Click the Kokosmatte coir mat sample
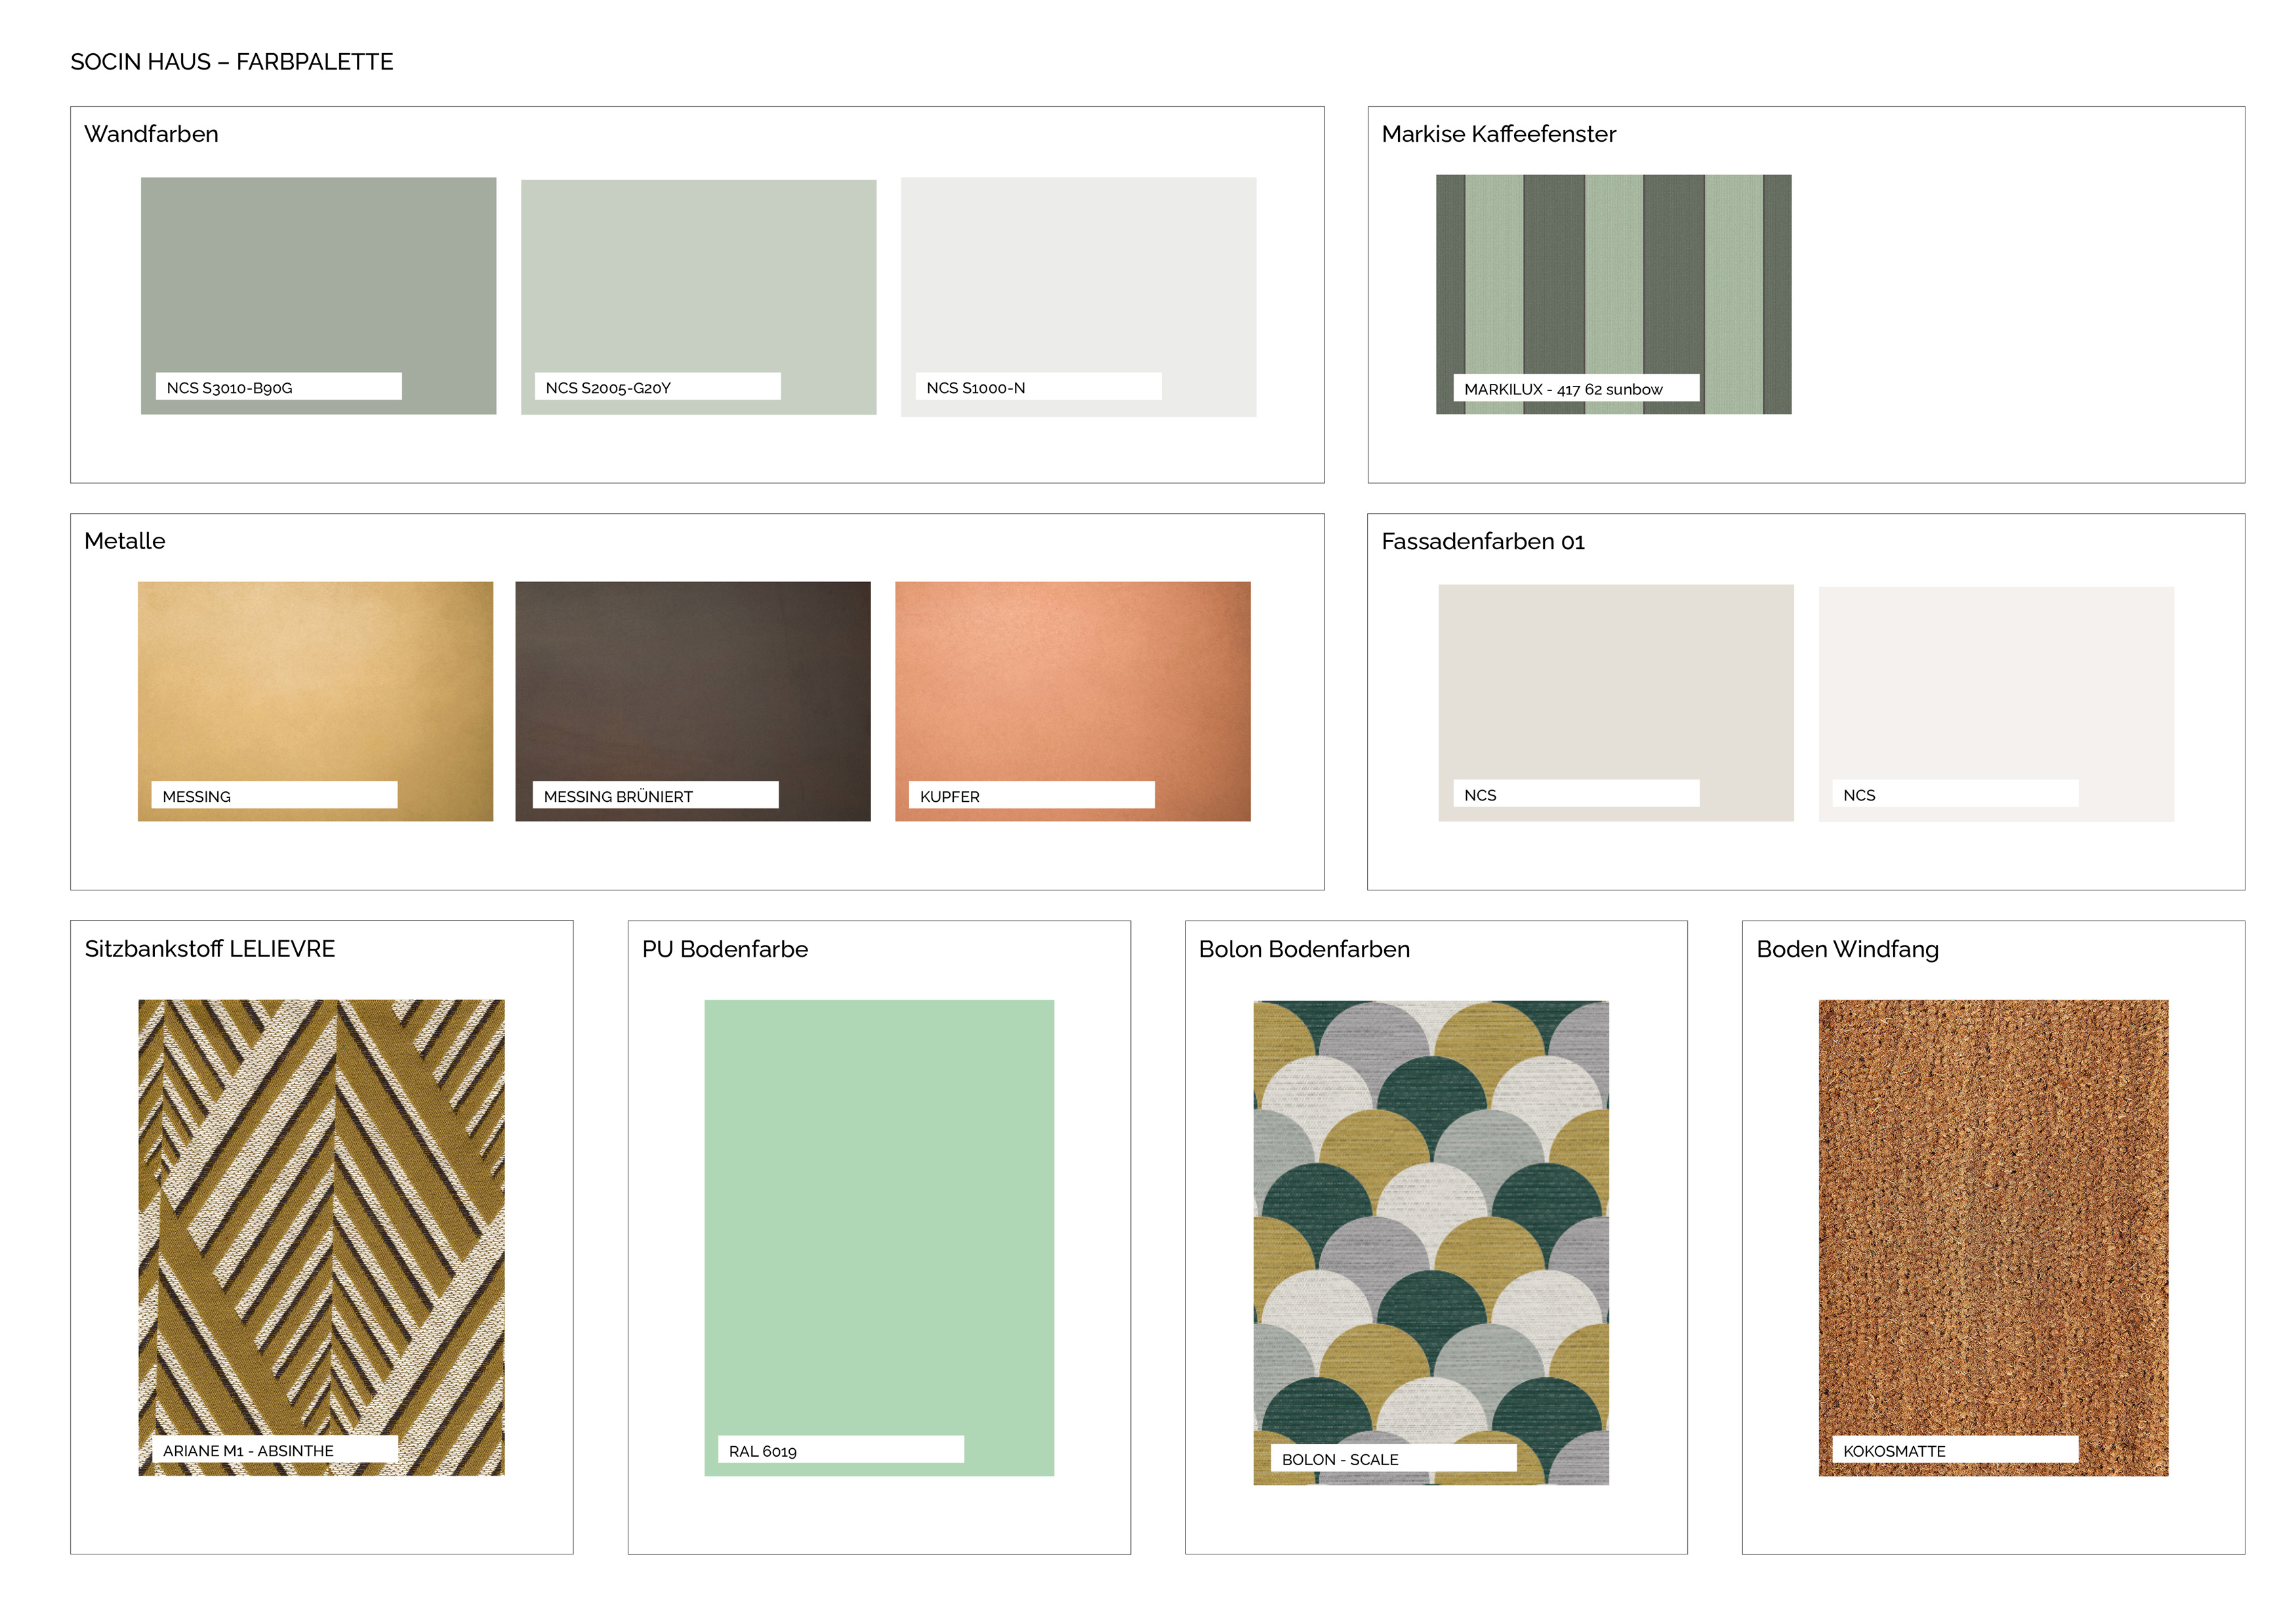This screenshot has height=1624, width=2296. (1993, 1238)
